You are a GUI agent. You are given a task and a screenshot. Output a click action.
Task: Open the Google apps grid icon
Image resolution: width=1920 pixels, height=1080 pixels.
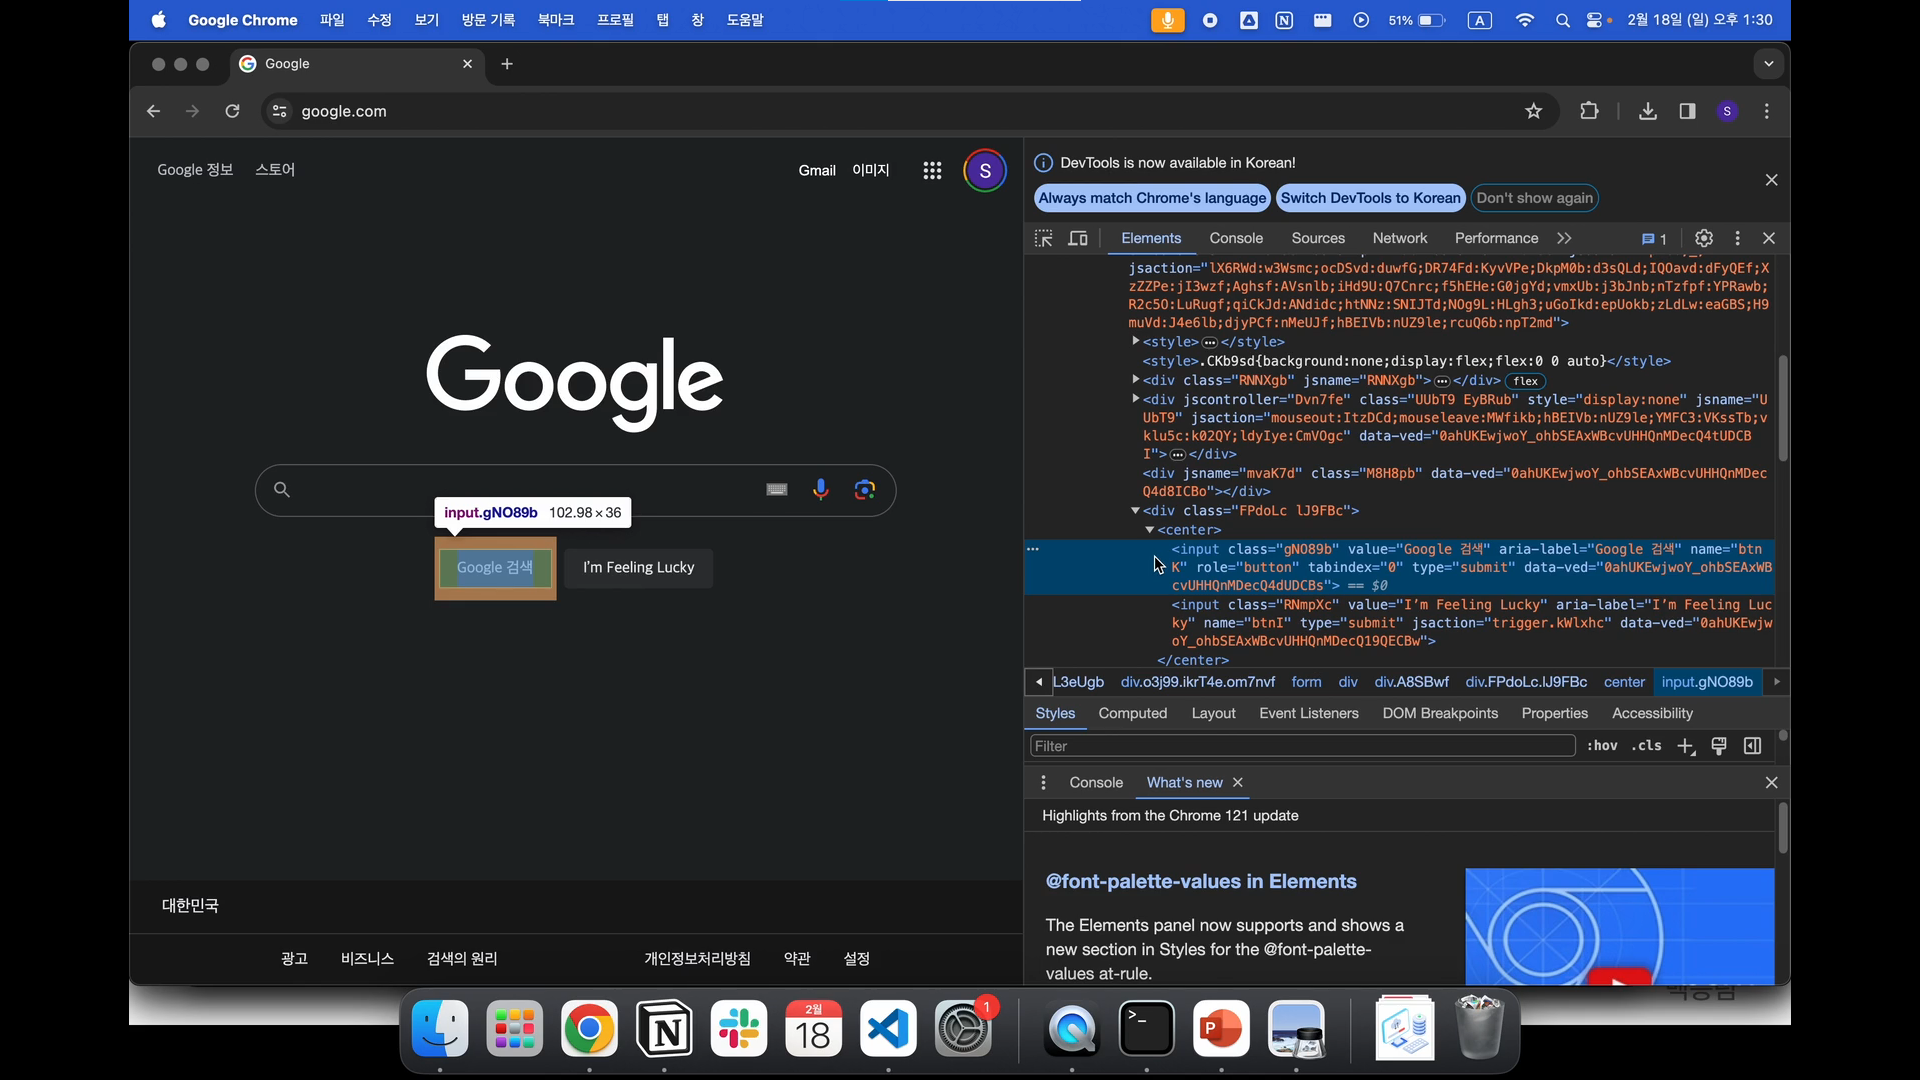pos(932,171)
